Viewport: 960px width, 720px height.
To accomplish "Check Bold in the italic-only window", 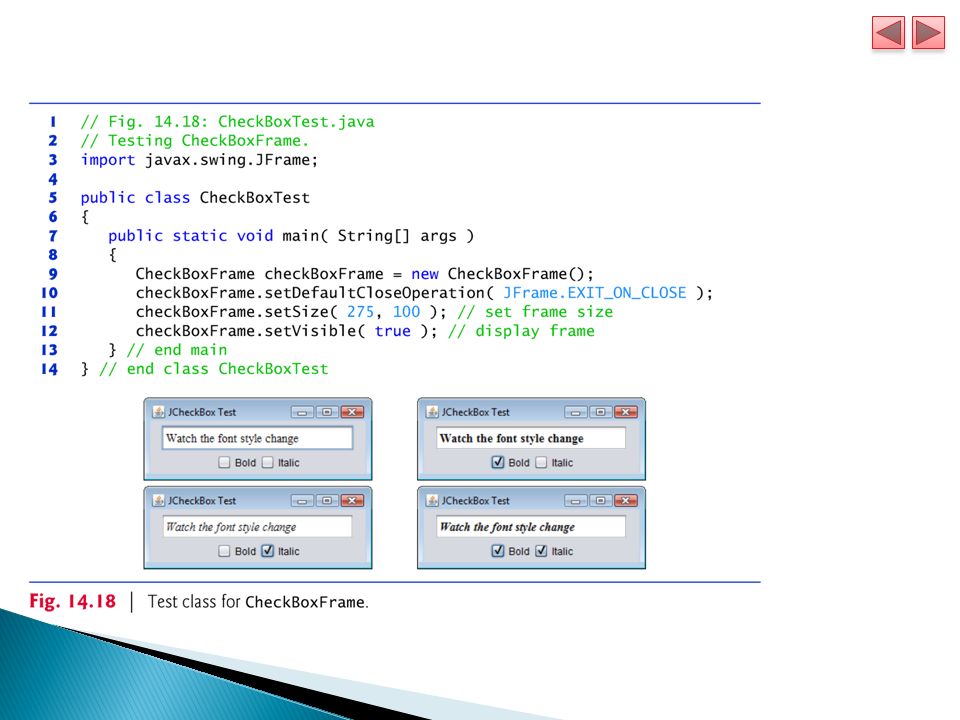I will (x=224, y=551).
